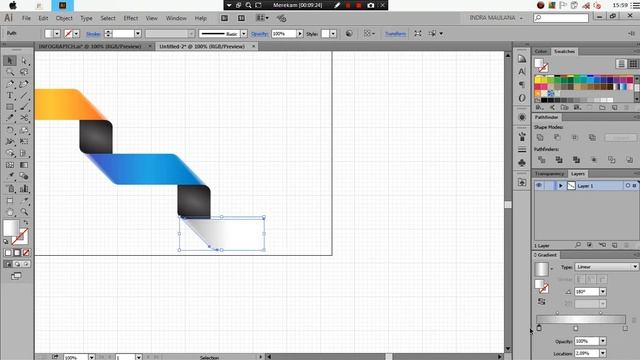The height and width of the screenshot is (360, 640).
Task: Click the Change Screen Mode icon
Action: pos(16,276)
